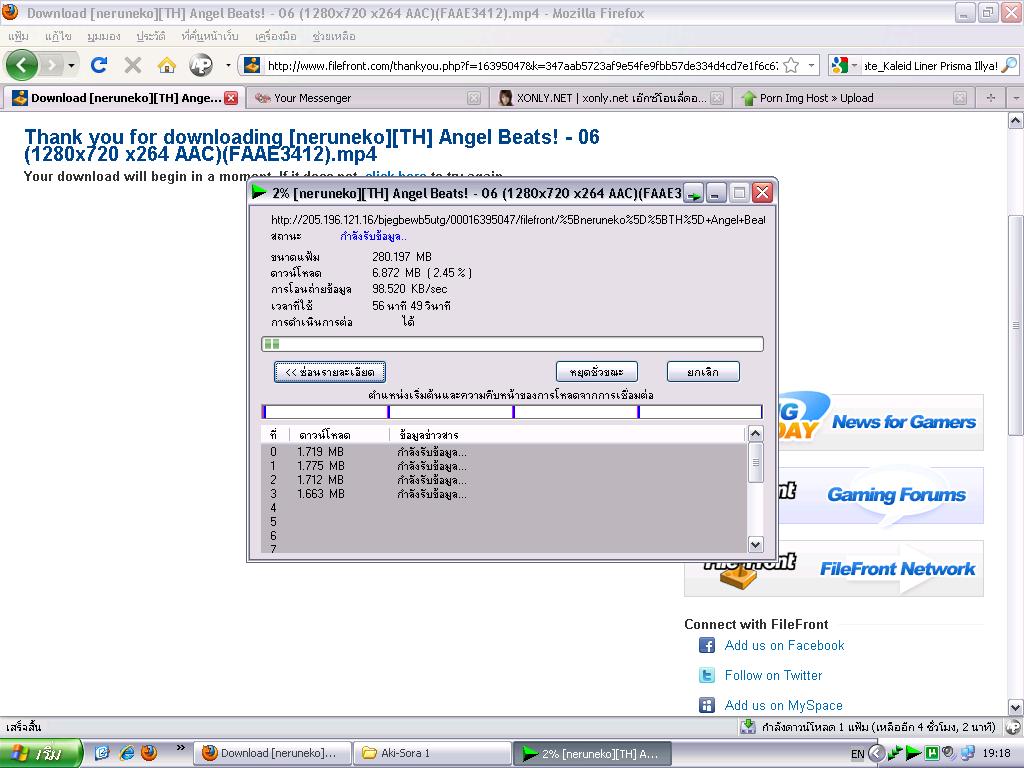Click the AP toolbar button
The width and height of the screenshot is (1024, 768).
click(200, 65)
